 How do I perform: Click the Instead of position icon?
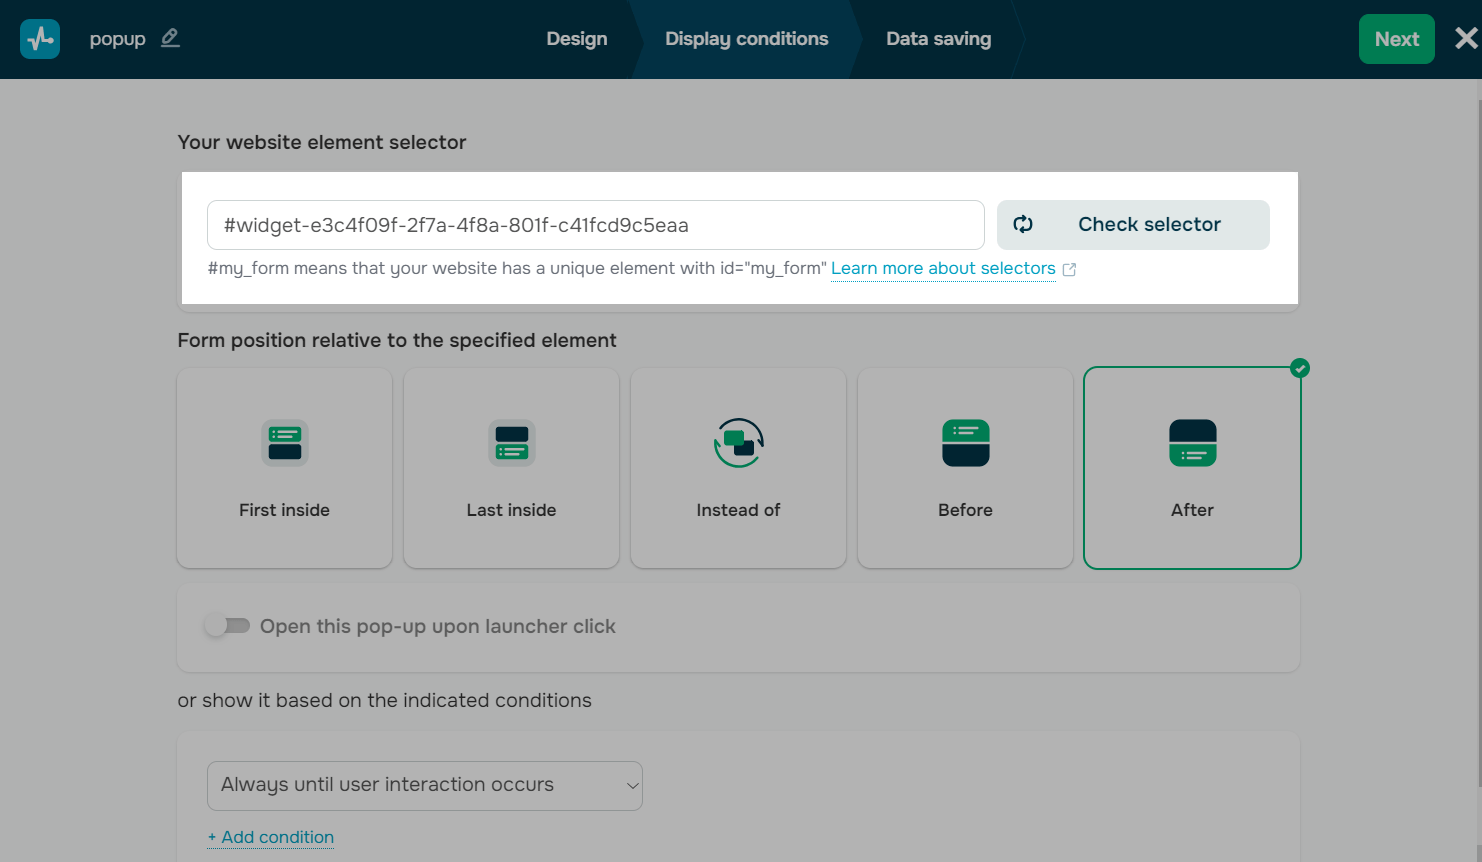point(739,443)
